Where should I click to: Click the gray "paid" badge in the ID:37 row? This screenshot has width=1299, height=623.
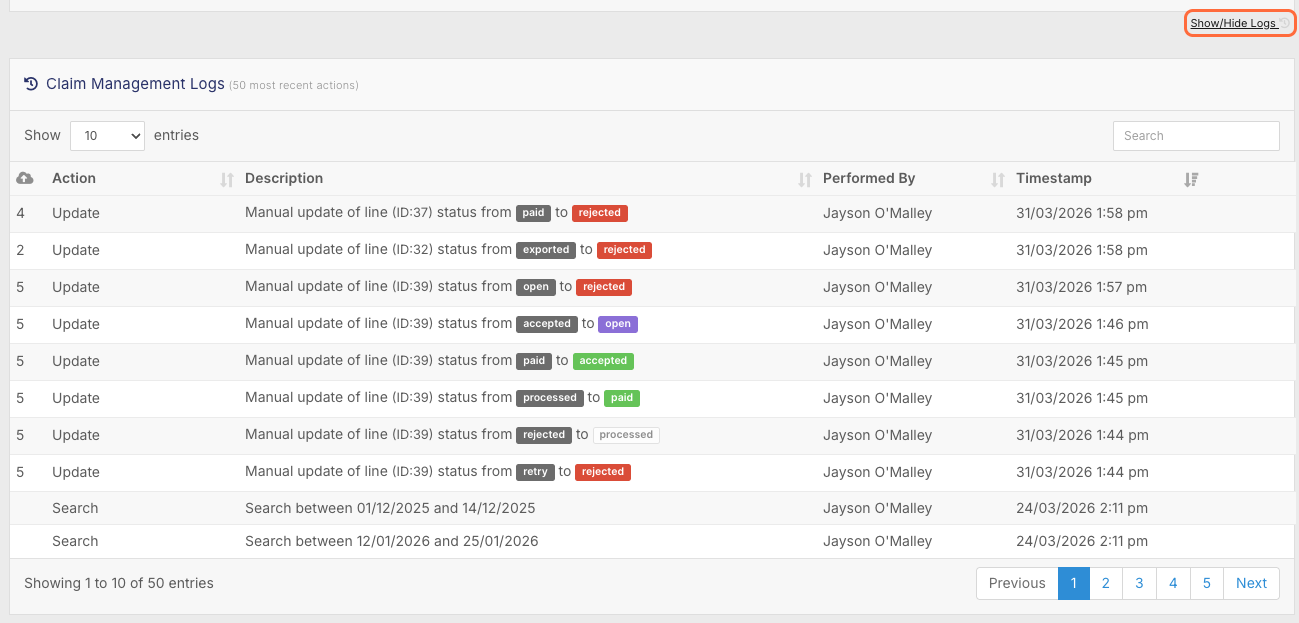tap(534, 213)
